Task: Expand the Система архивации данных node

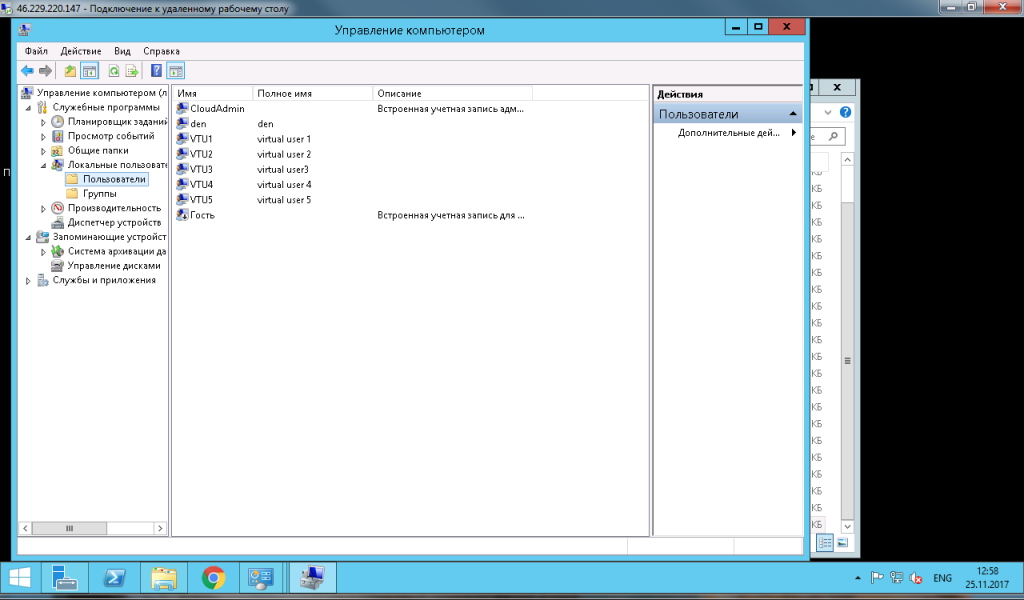Action: (x=44, y=251)
